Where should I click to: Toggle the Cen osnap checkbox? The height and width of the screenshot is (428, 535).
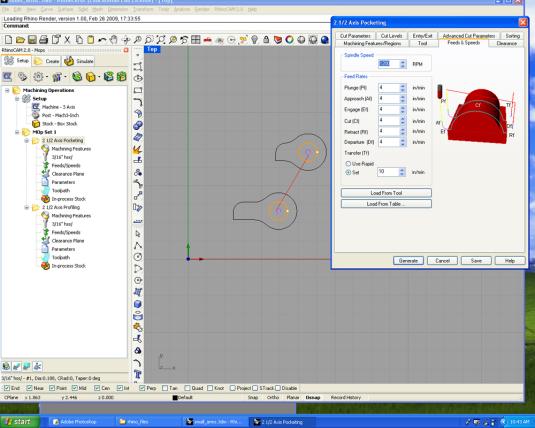point(97,388)
